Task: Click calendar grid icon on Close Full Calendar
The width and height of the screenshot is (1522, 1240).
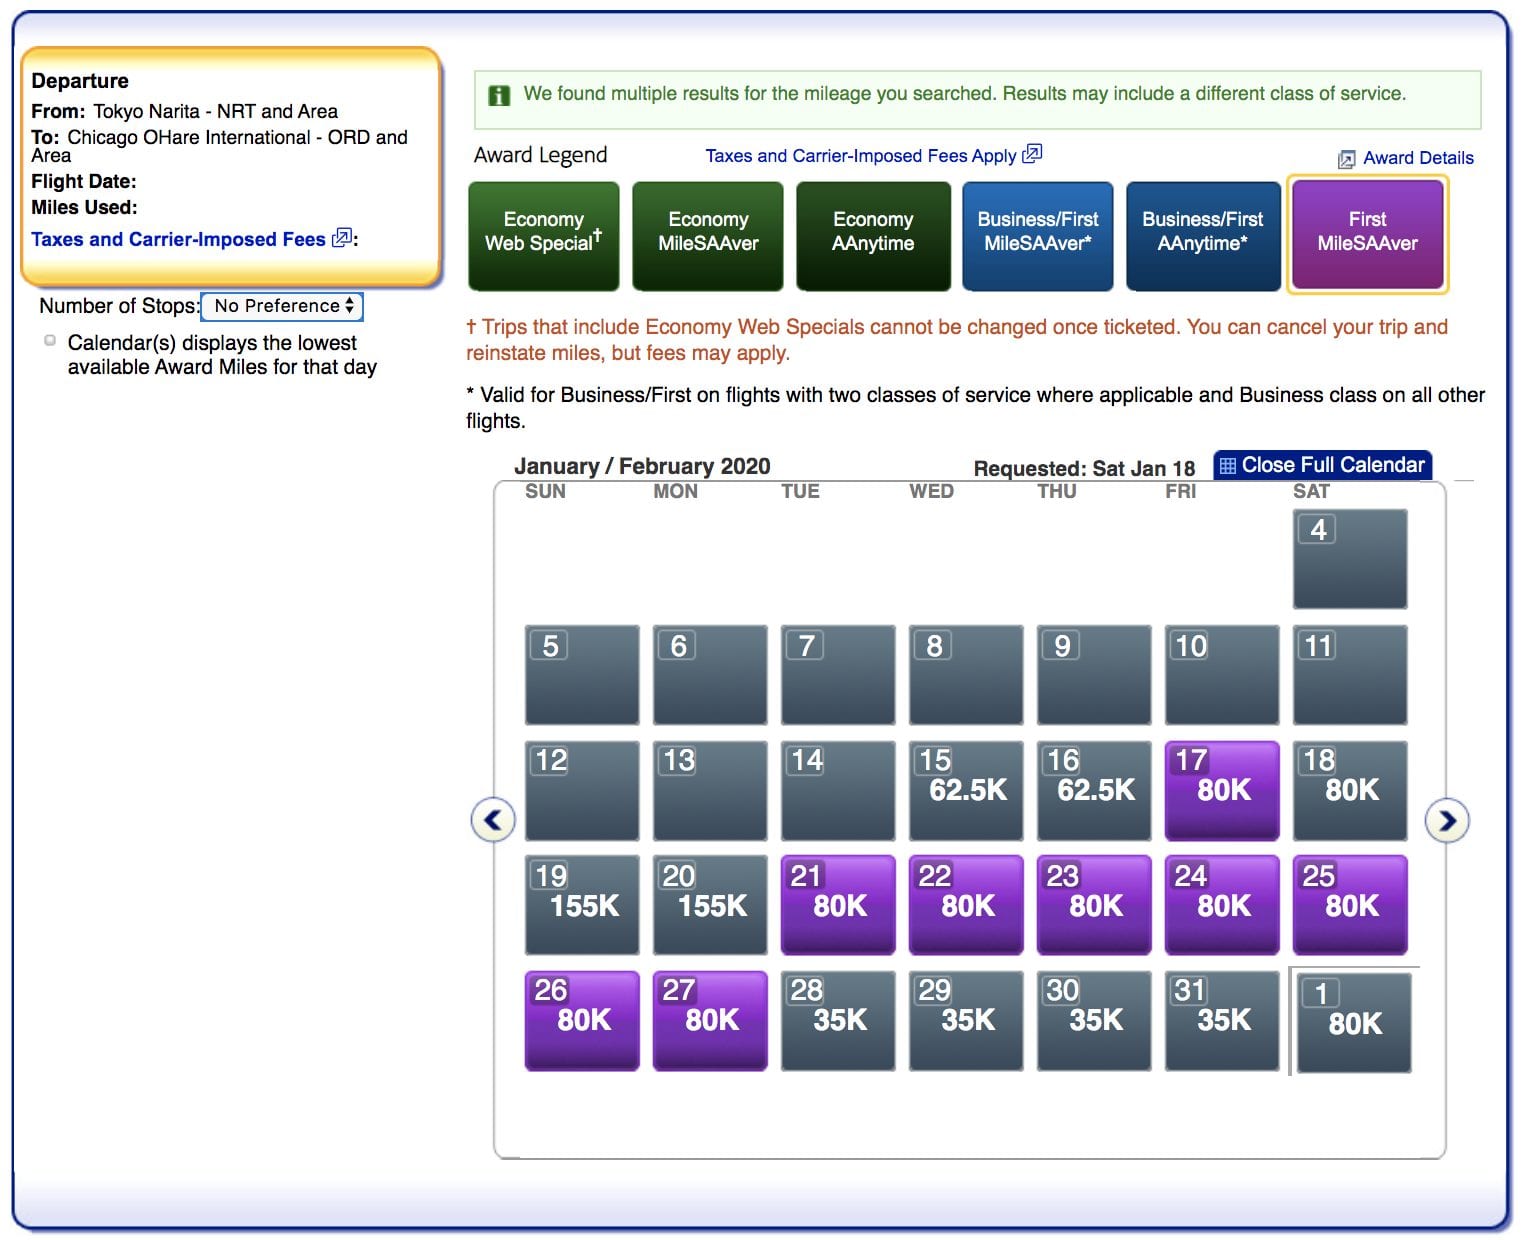Action: (1227, 466)
